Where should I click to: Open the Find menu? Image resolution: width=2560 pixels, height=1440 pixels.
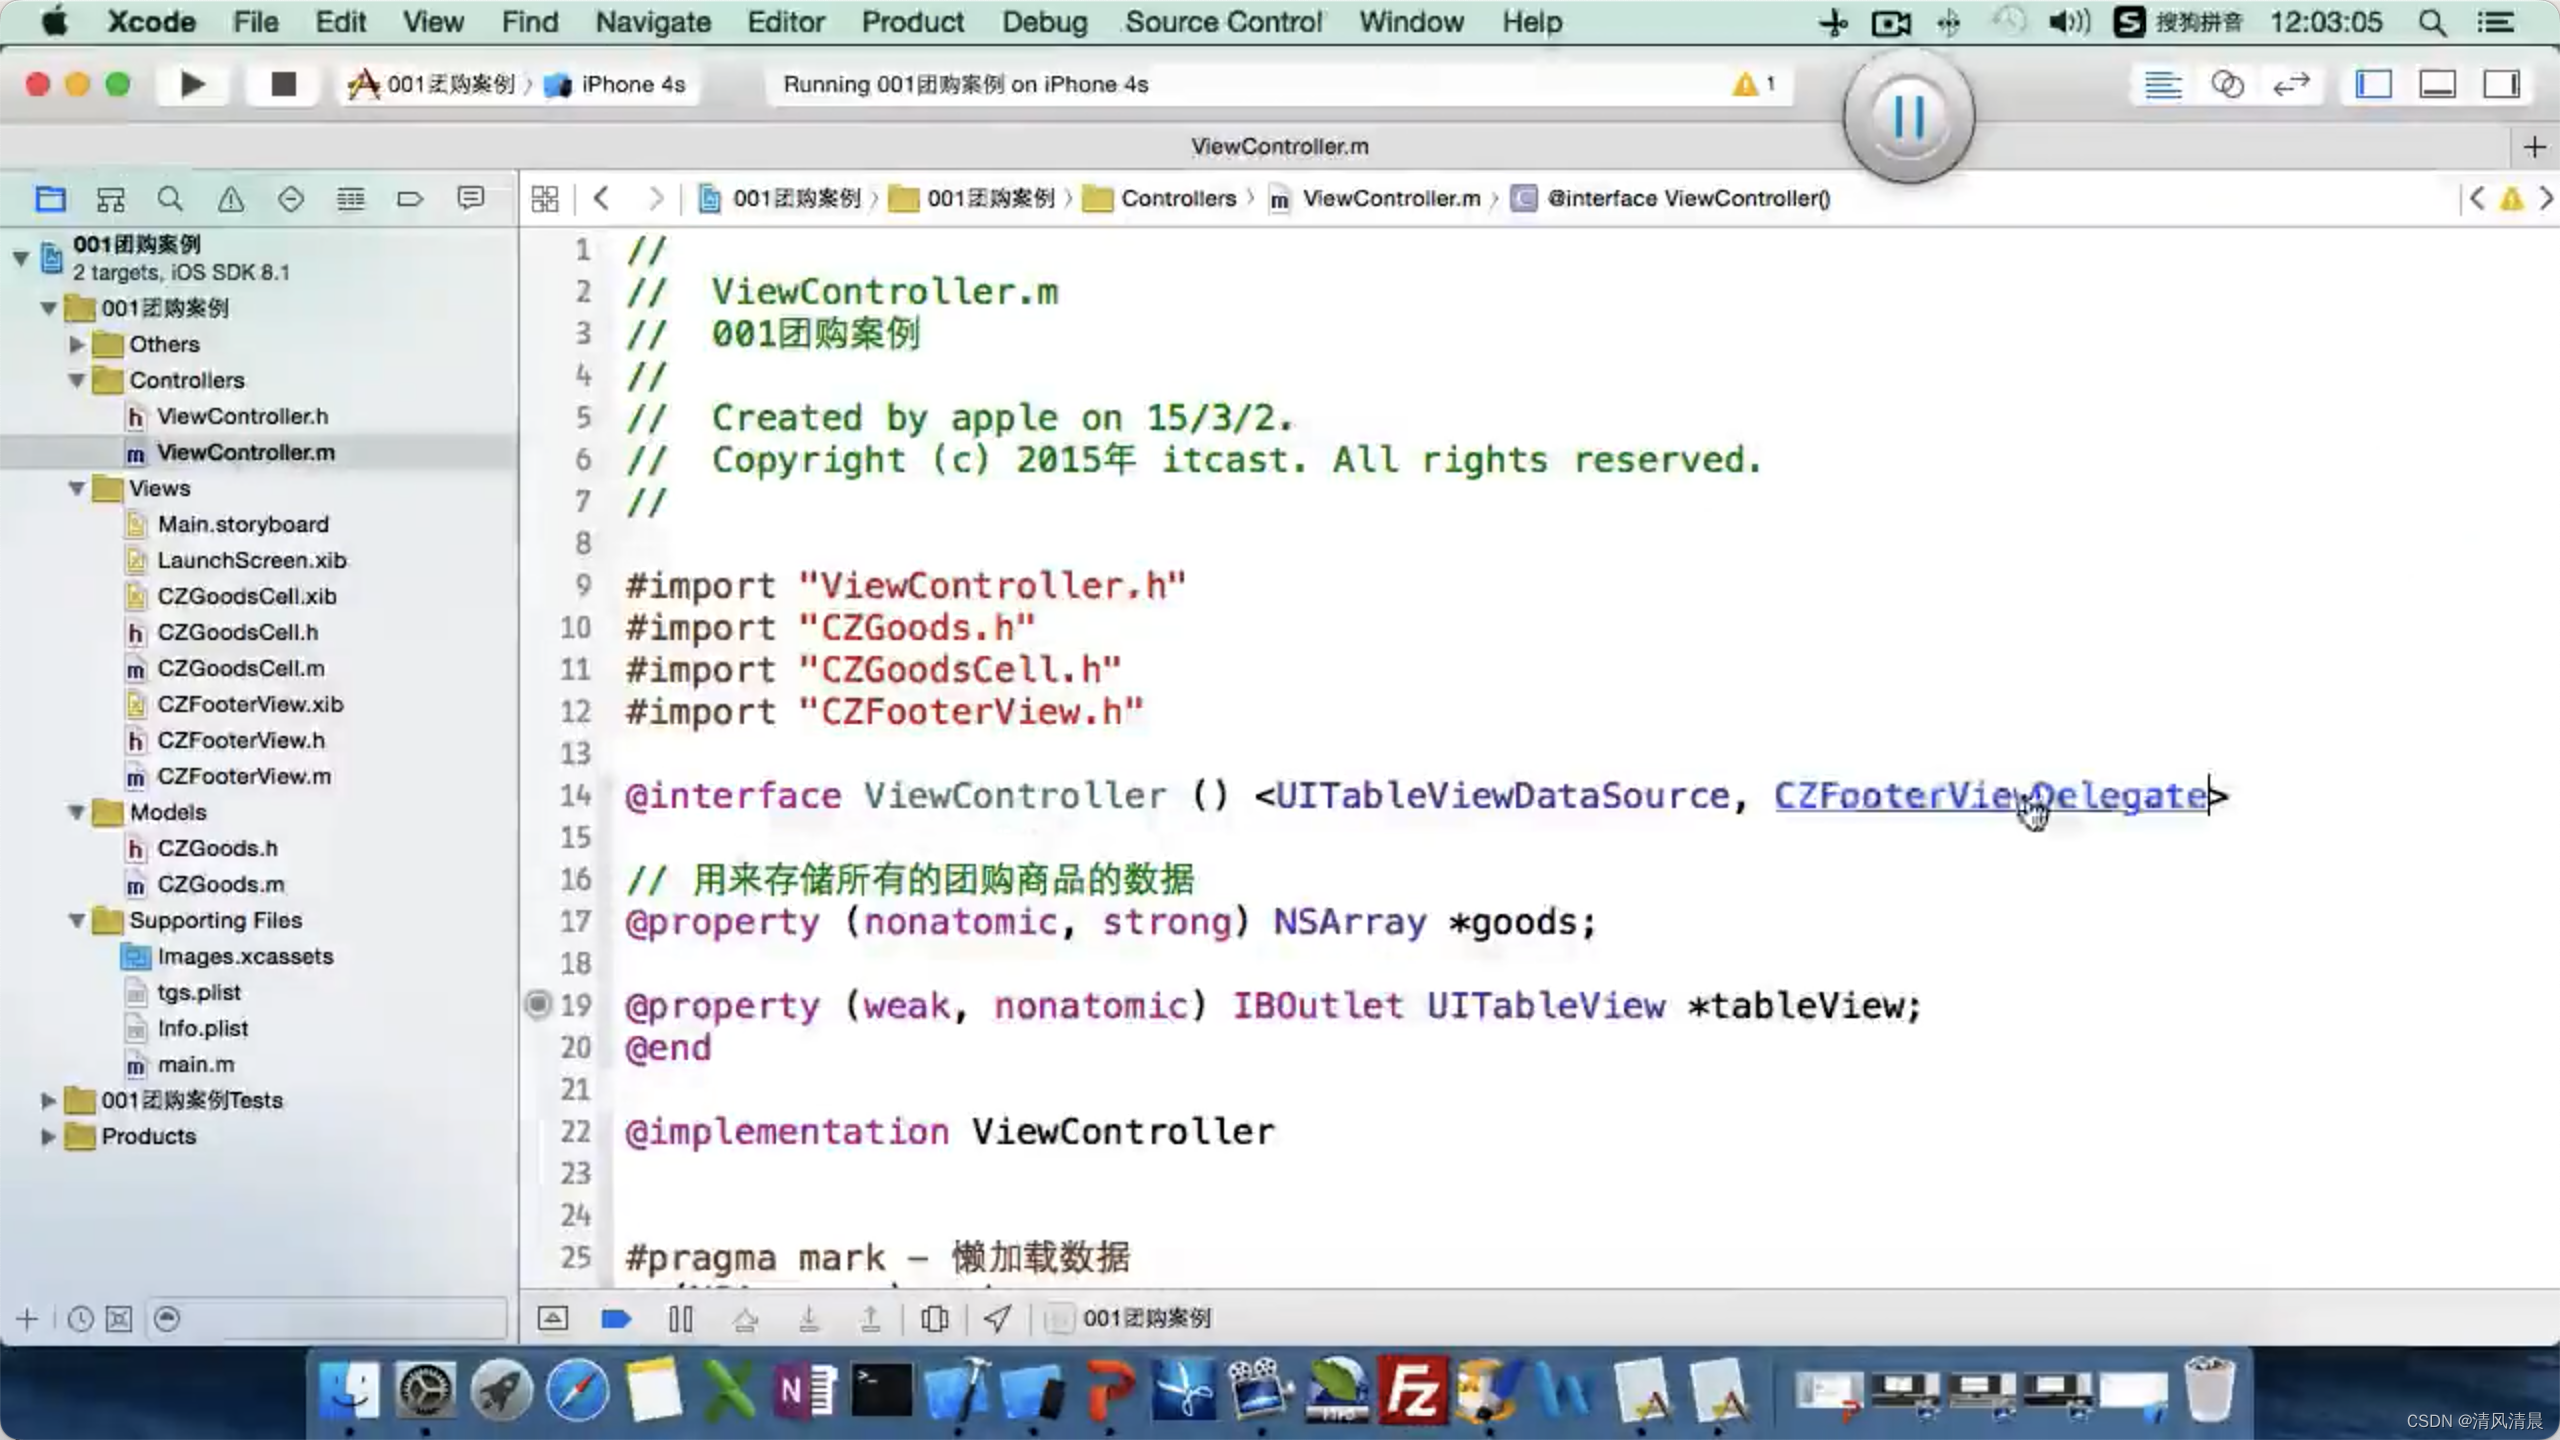tap(529, 22)
